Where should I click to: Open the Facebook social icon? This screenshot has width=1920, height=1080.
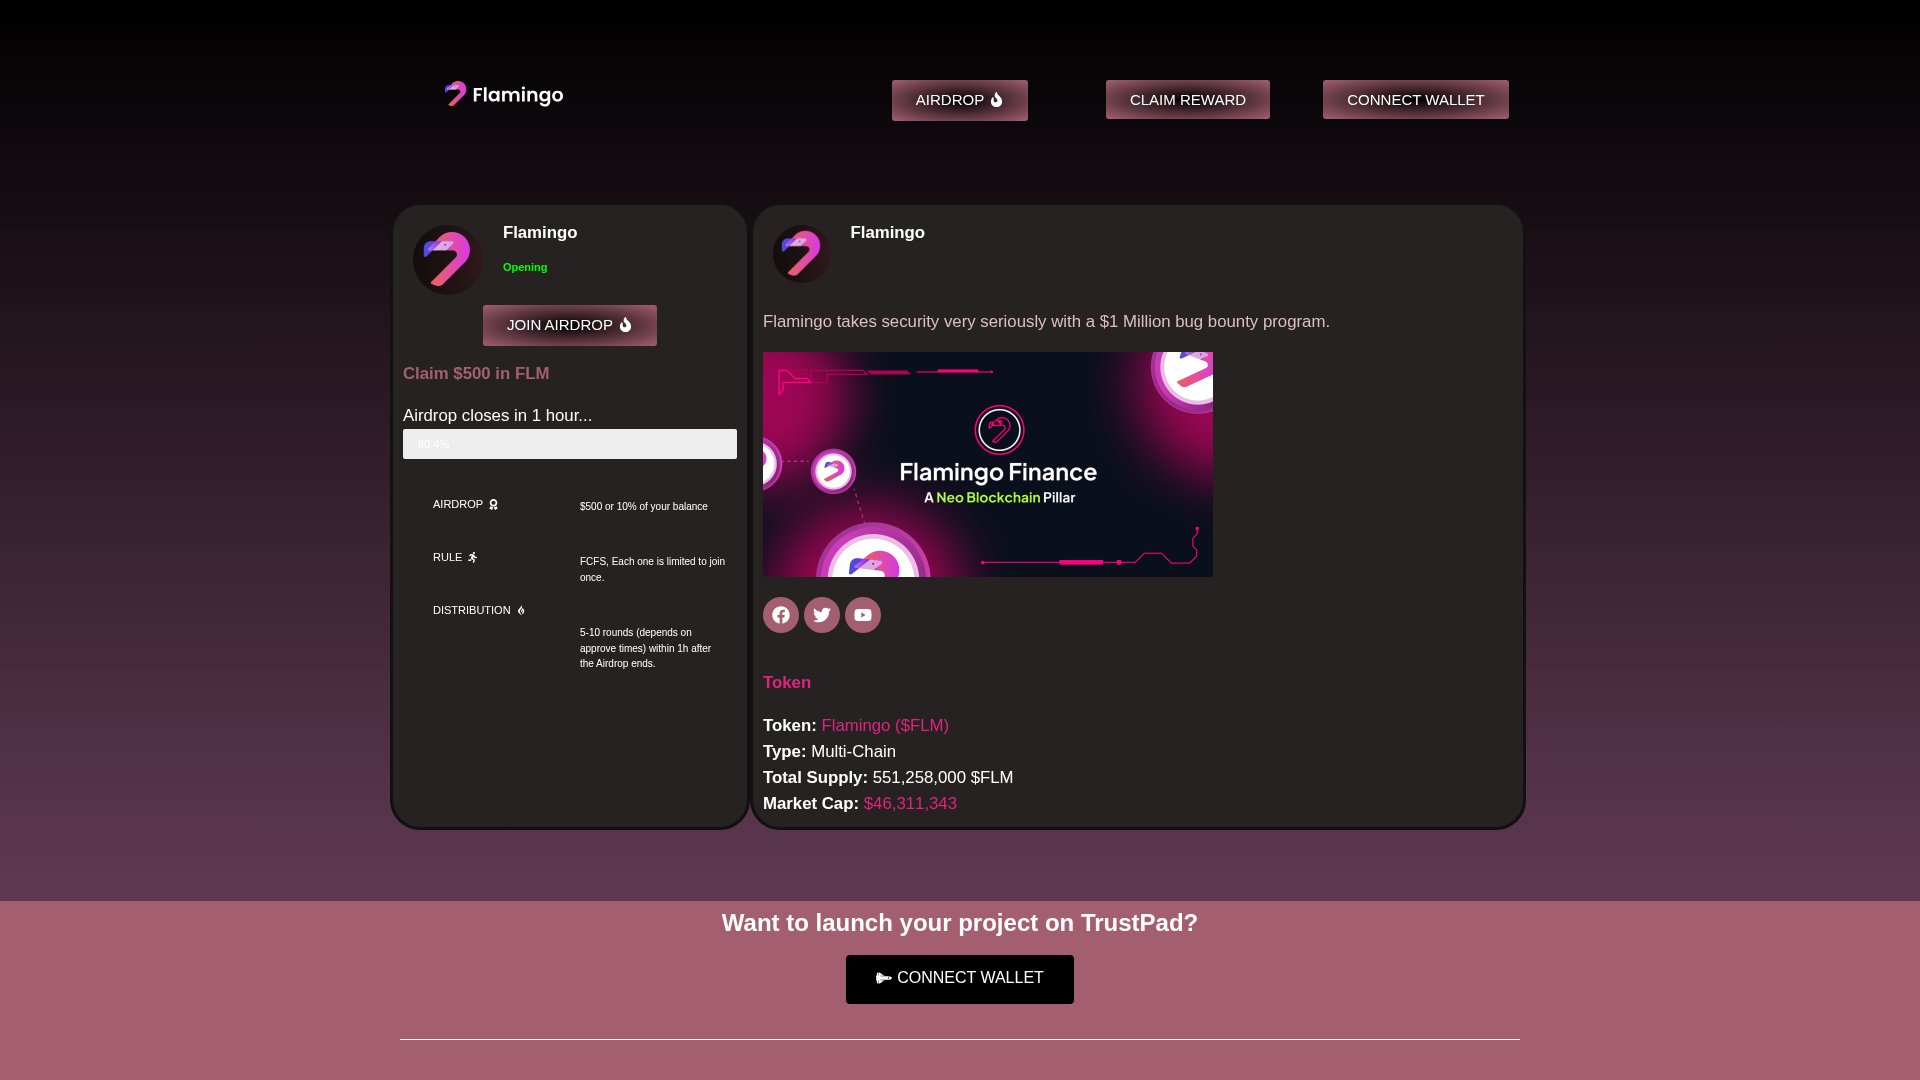(781, 615)
